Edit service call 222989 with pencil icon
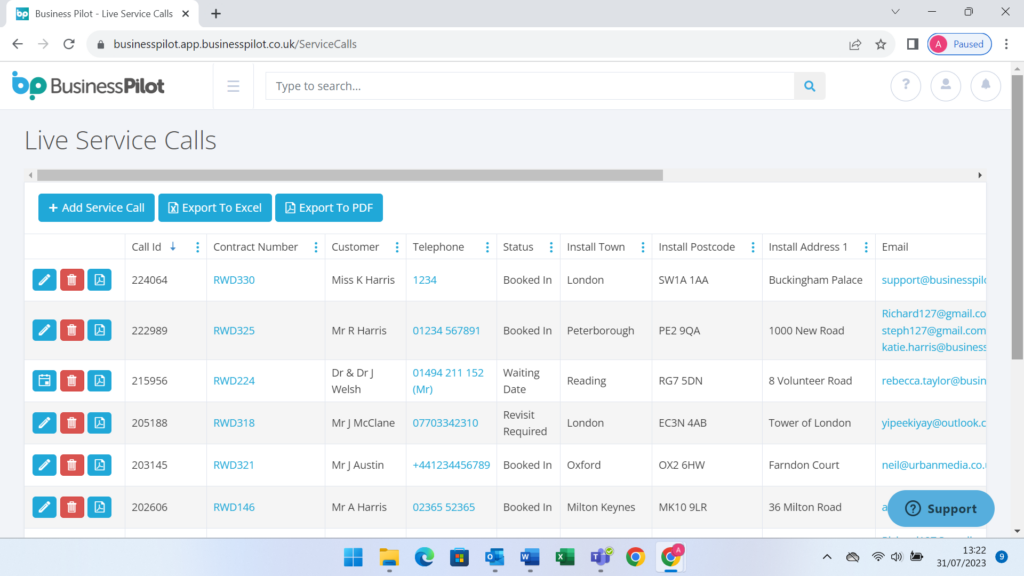This screenshot has height=576, width=1024. tap(44, 330)
